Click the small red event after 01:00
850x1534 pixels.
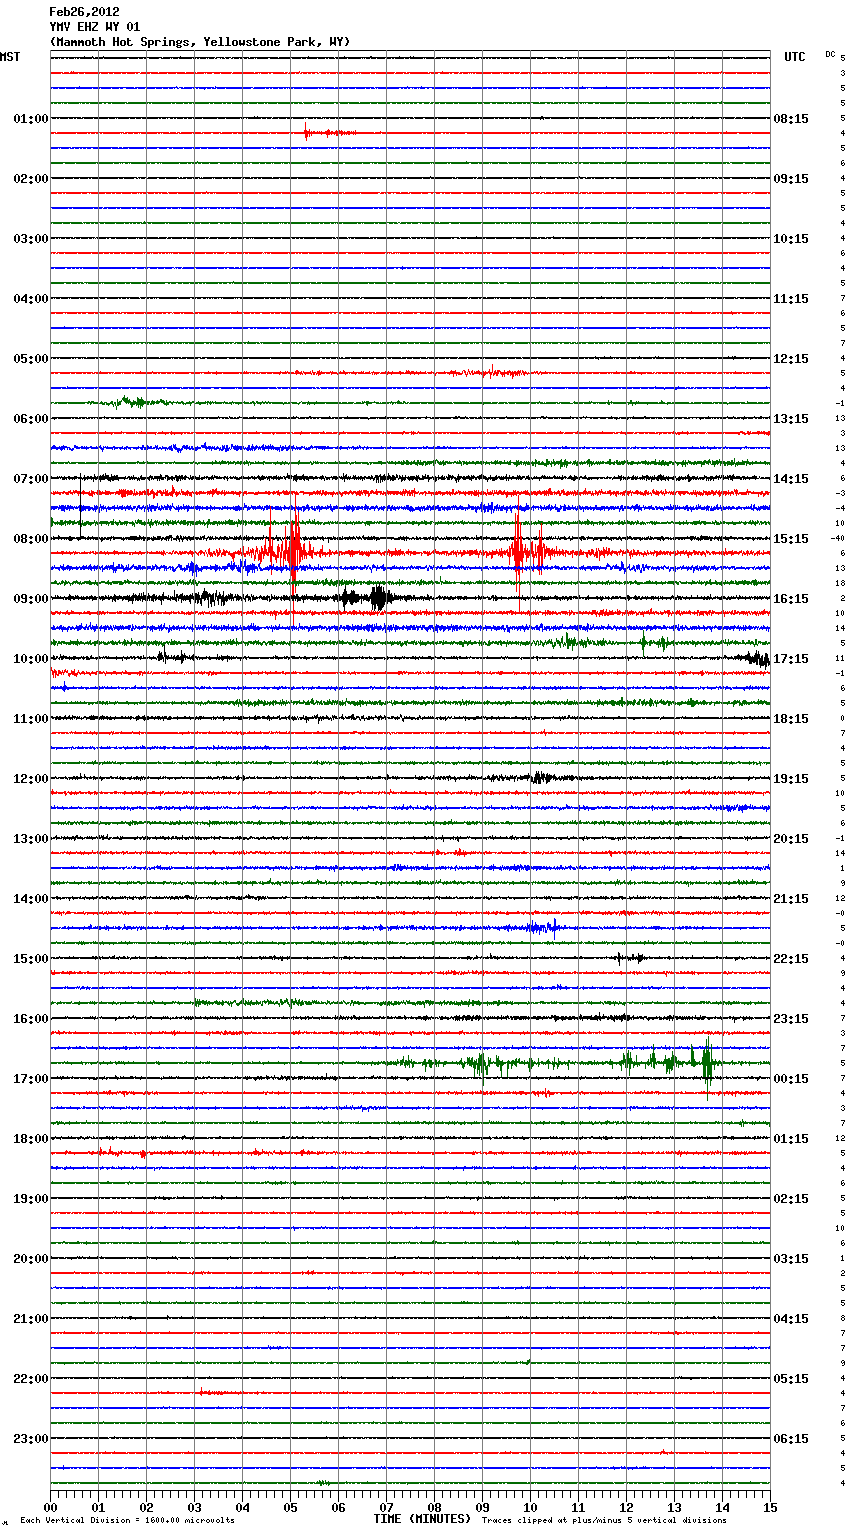click(x=307, y=132)
